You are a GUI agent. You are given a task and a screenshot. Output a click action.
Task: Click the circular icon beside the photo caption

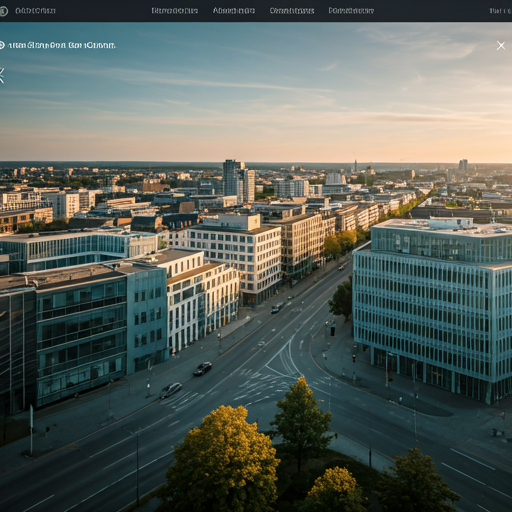(x=2, y=45)
